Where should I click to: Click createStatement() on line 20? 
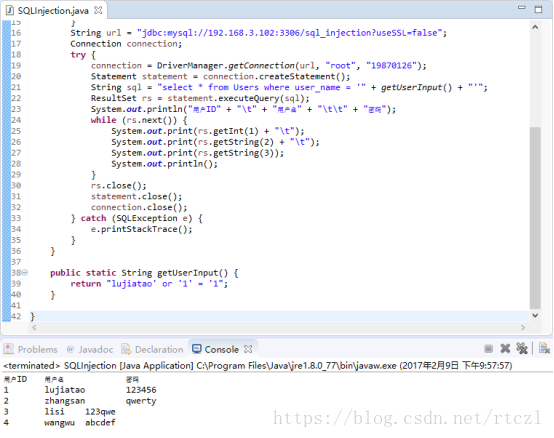(x=302, y=77)
